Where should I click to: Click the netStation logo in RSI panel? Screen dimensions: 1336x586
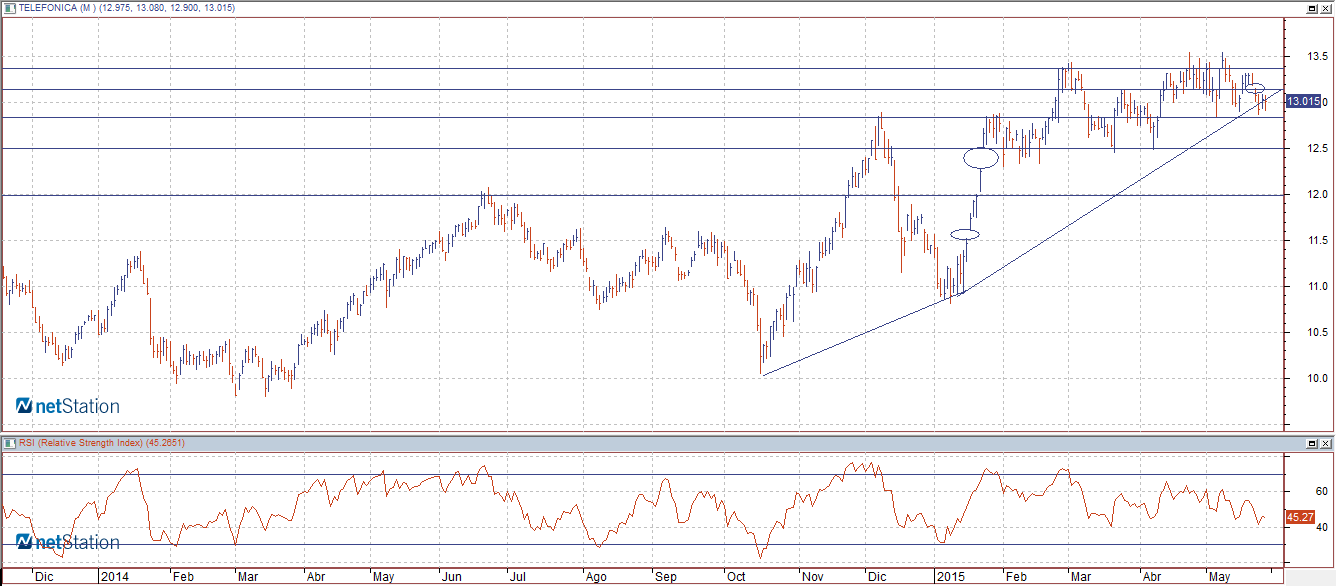(68, 542)
